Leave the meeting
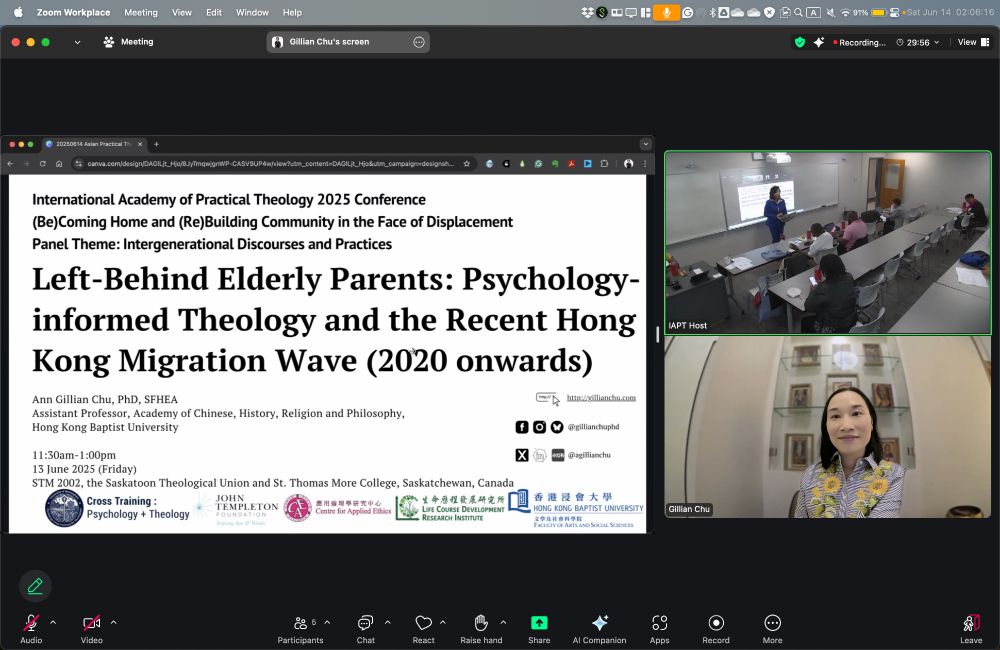The width and height of the screenshot is (1000, 650). click(x=971, y=628)
